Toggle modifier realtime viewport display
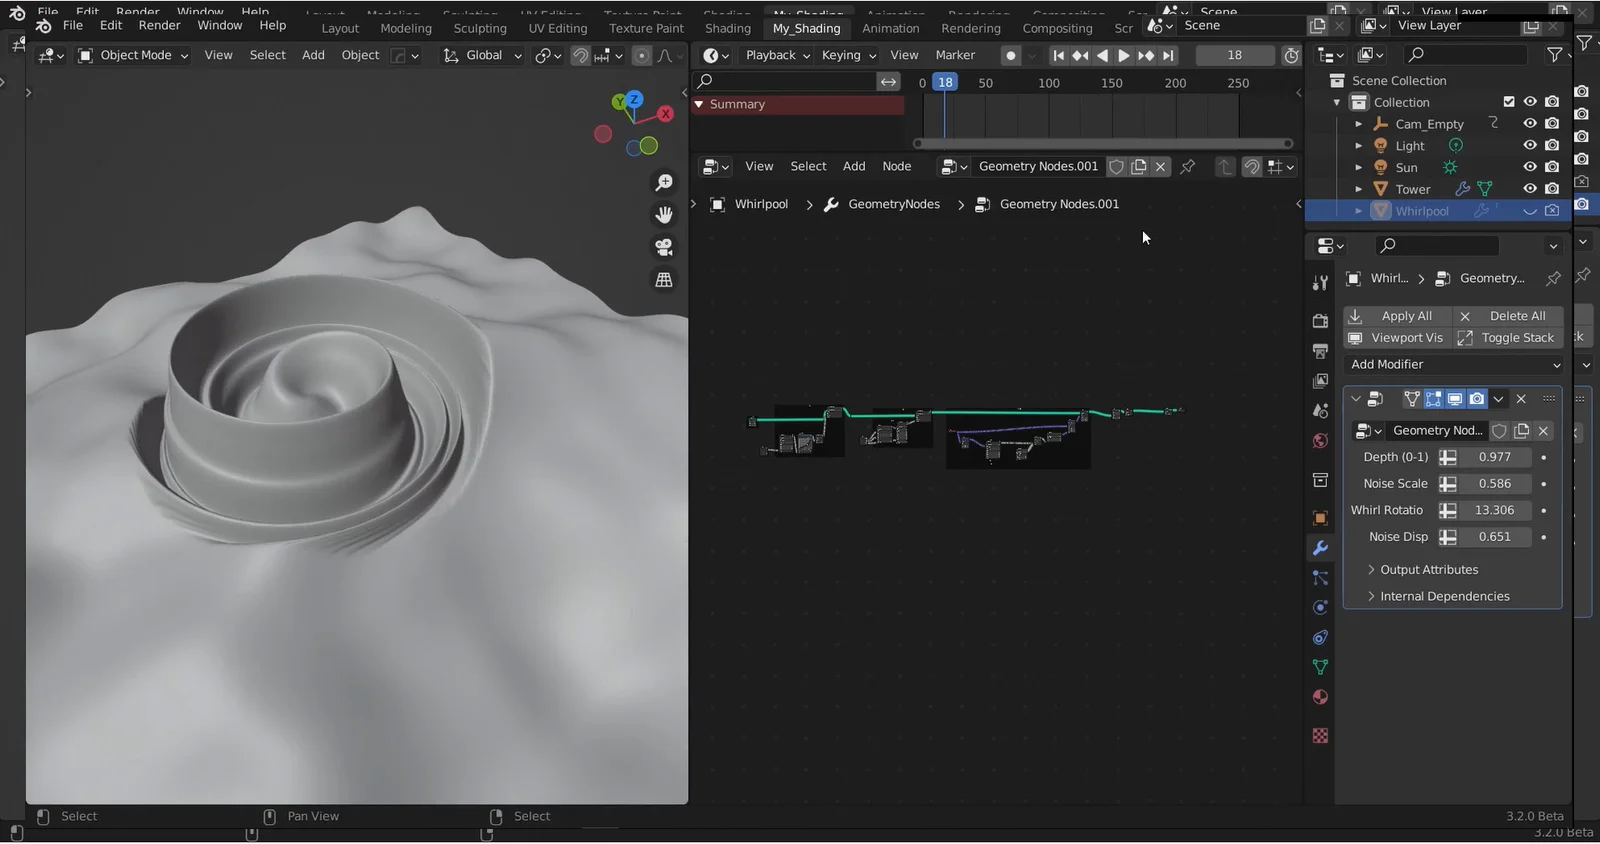This screenshot has height=844, width=1600. click(x=1455, y=399)
